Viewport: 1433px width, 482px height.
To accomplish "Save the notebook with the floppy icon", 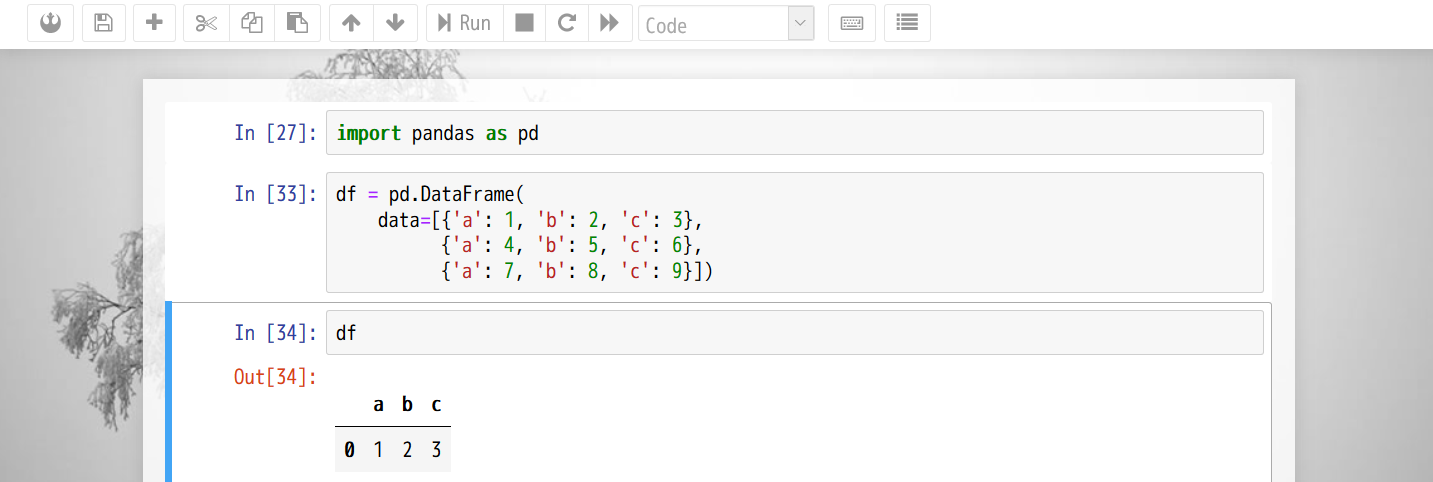I will [104, 23].
